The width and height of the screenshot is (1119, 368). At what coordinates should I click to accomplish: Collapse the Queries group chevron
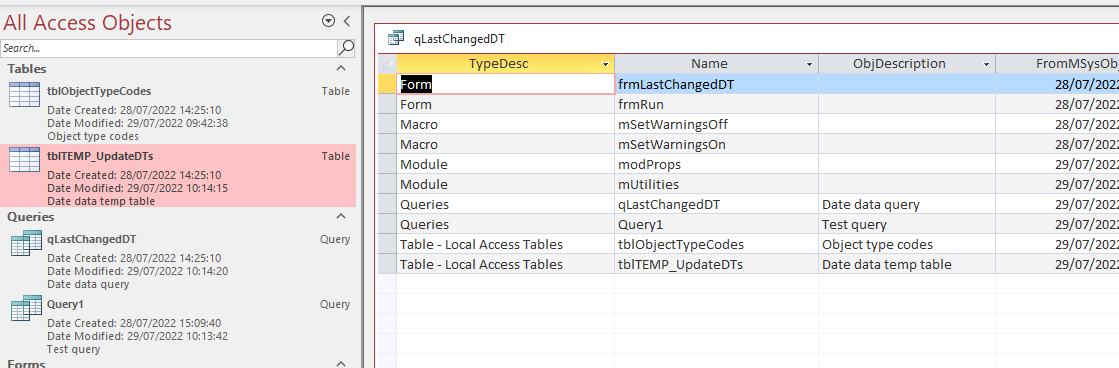[x=341, y=216]
